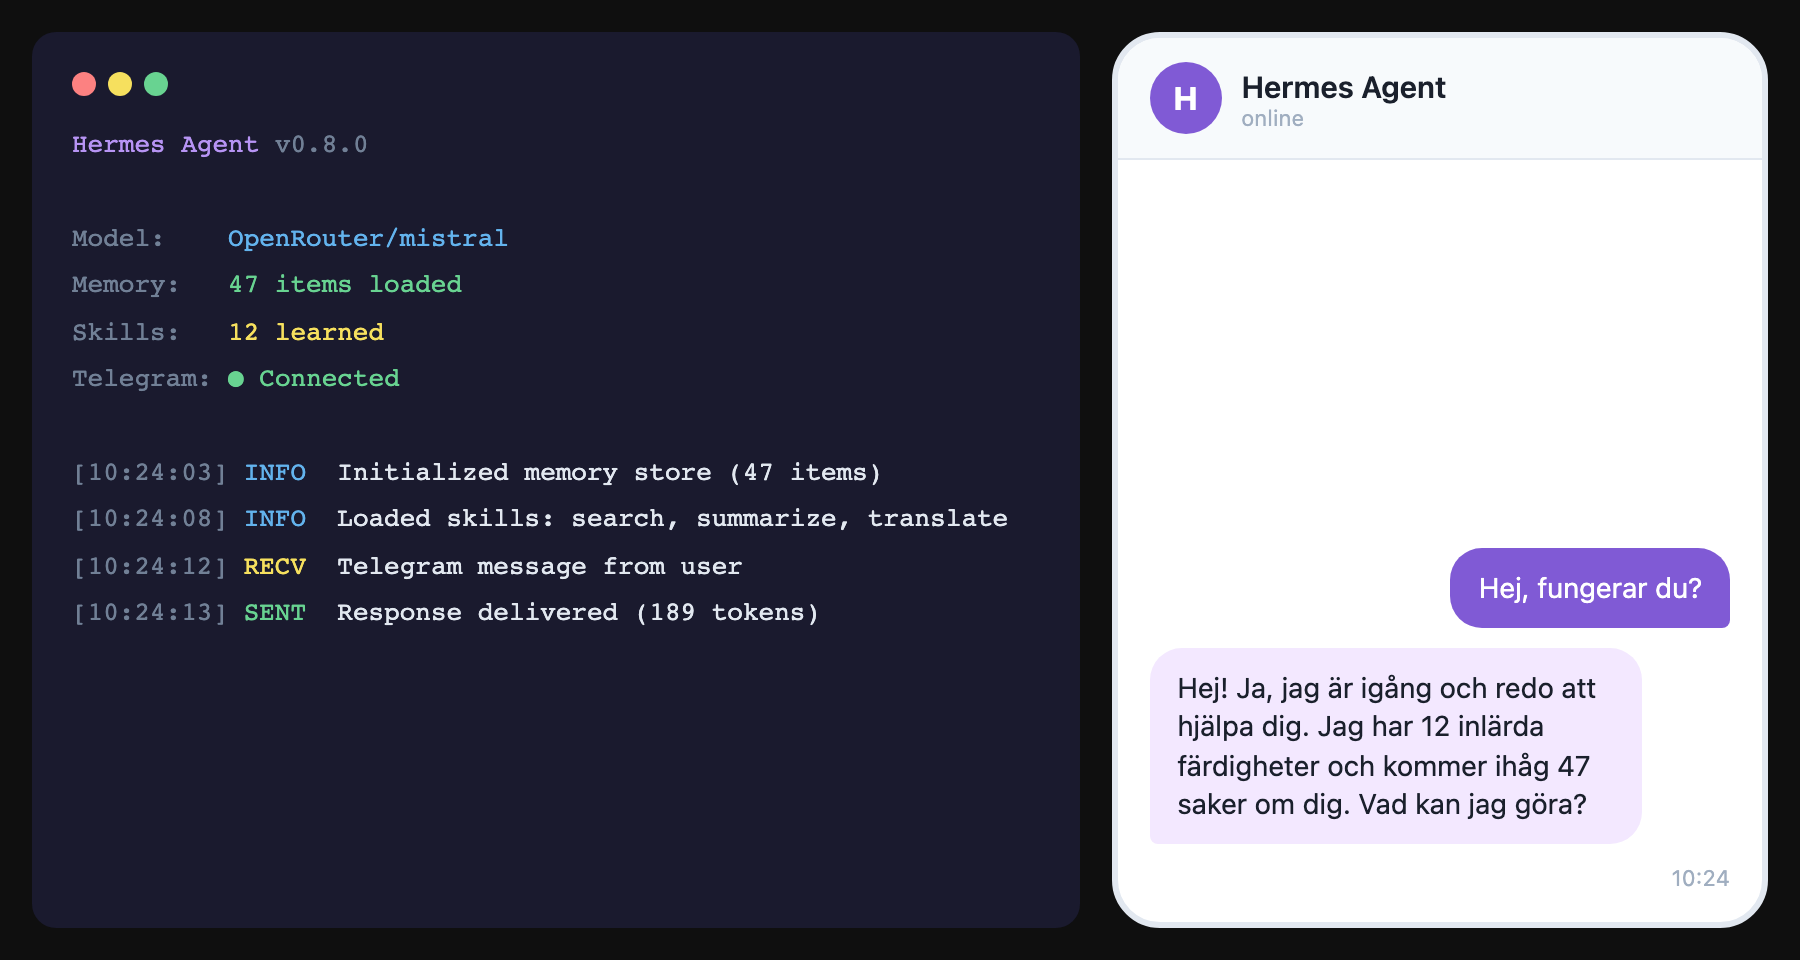
Task: Select the purple message bubble Hej, fungerar du?
Action: click(x=1589, y=589)
